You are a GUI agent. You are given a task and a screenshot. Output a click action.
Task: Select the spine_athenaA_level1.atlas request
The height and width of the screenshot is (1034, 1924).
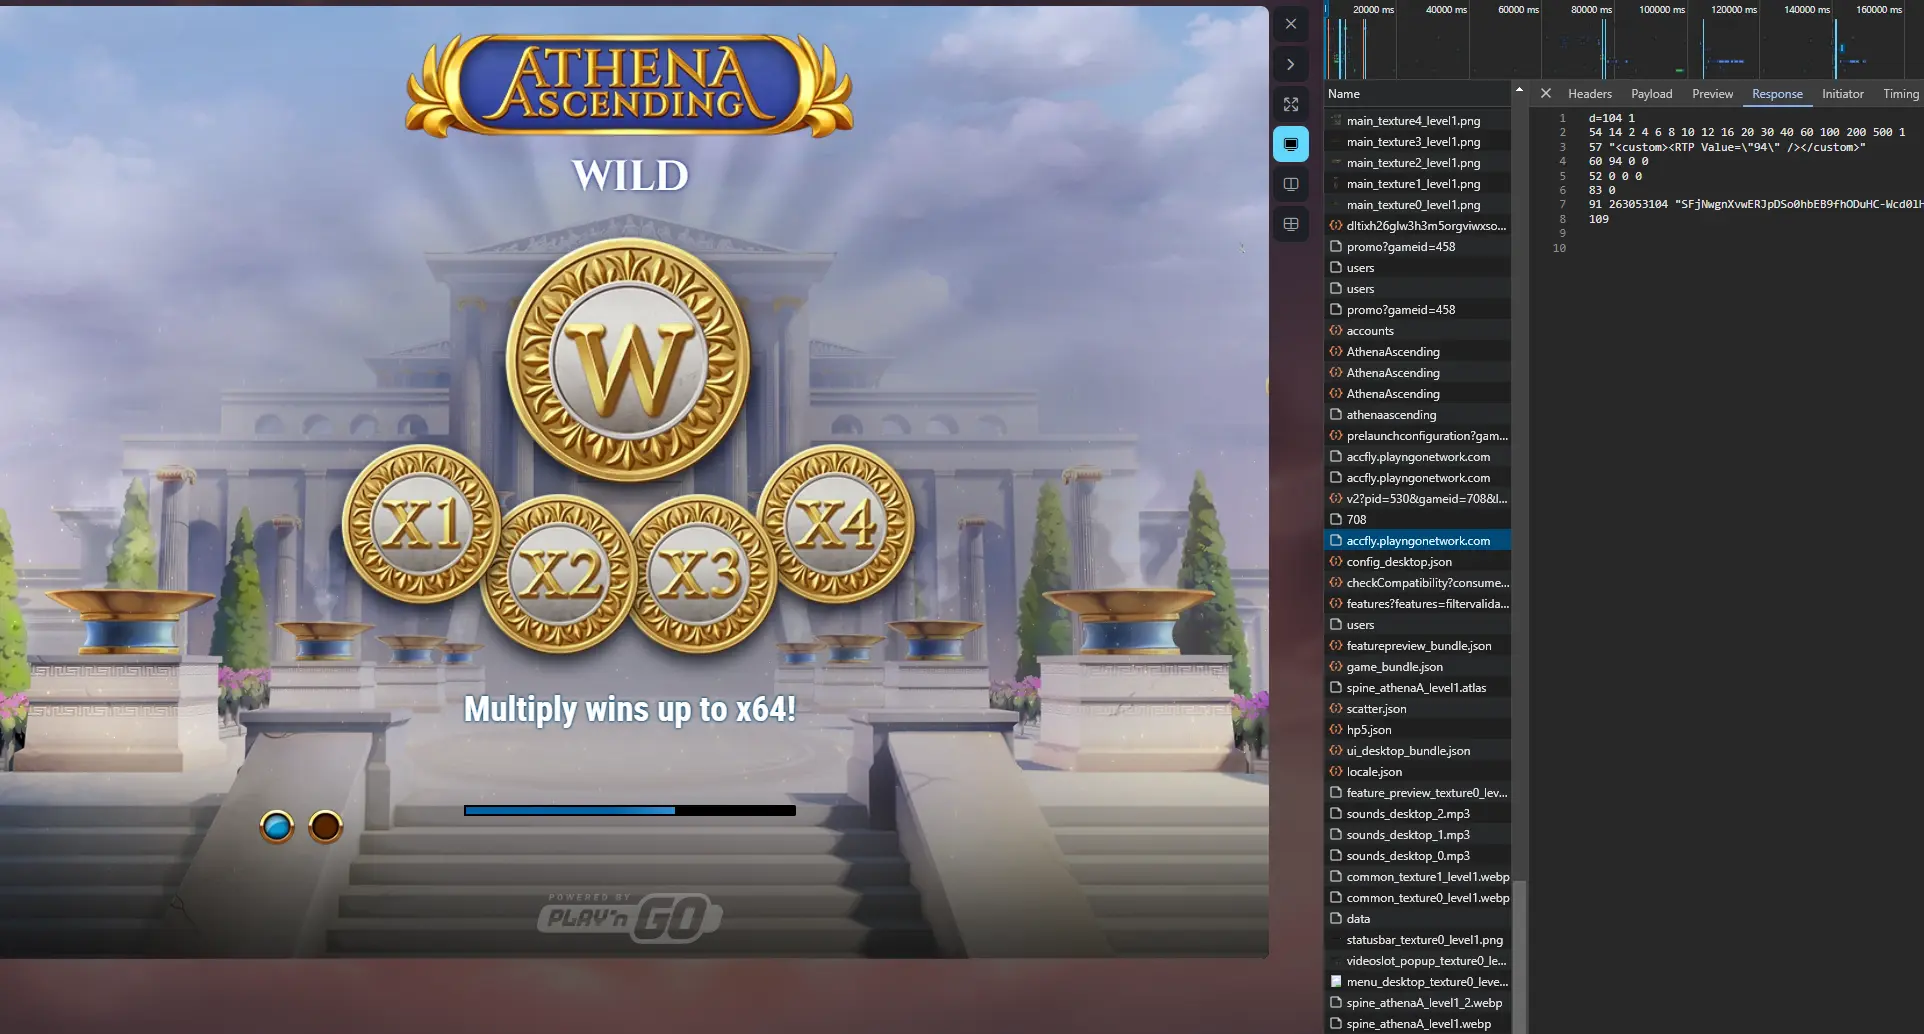point(1417,687)
